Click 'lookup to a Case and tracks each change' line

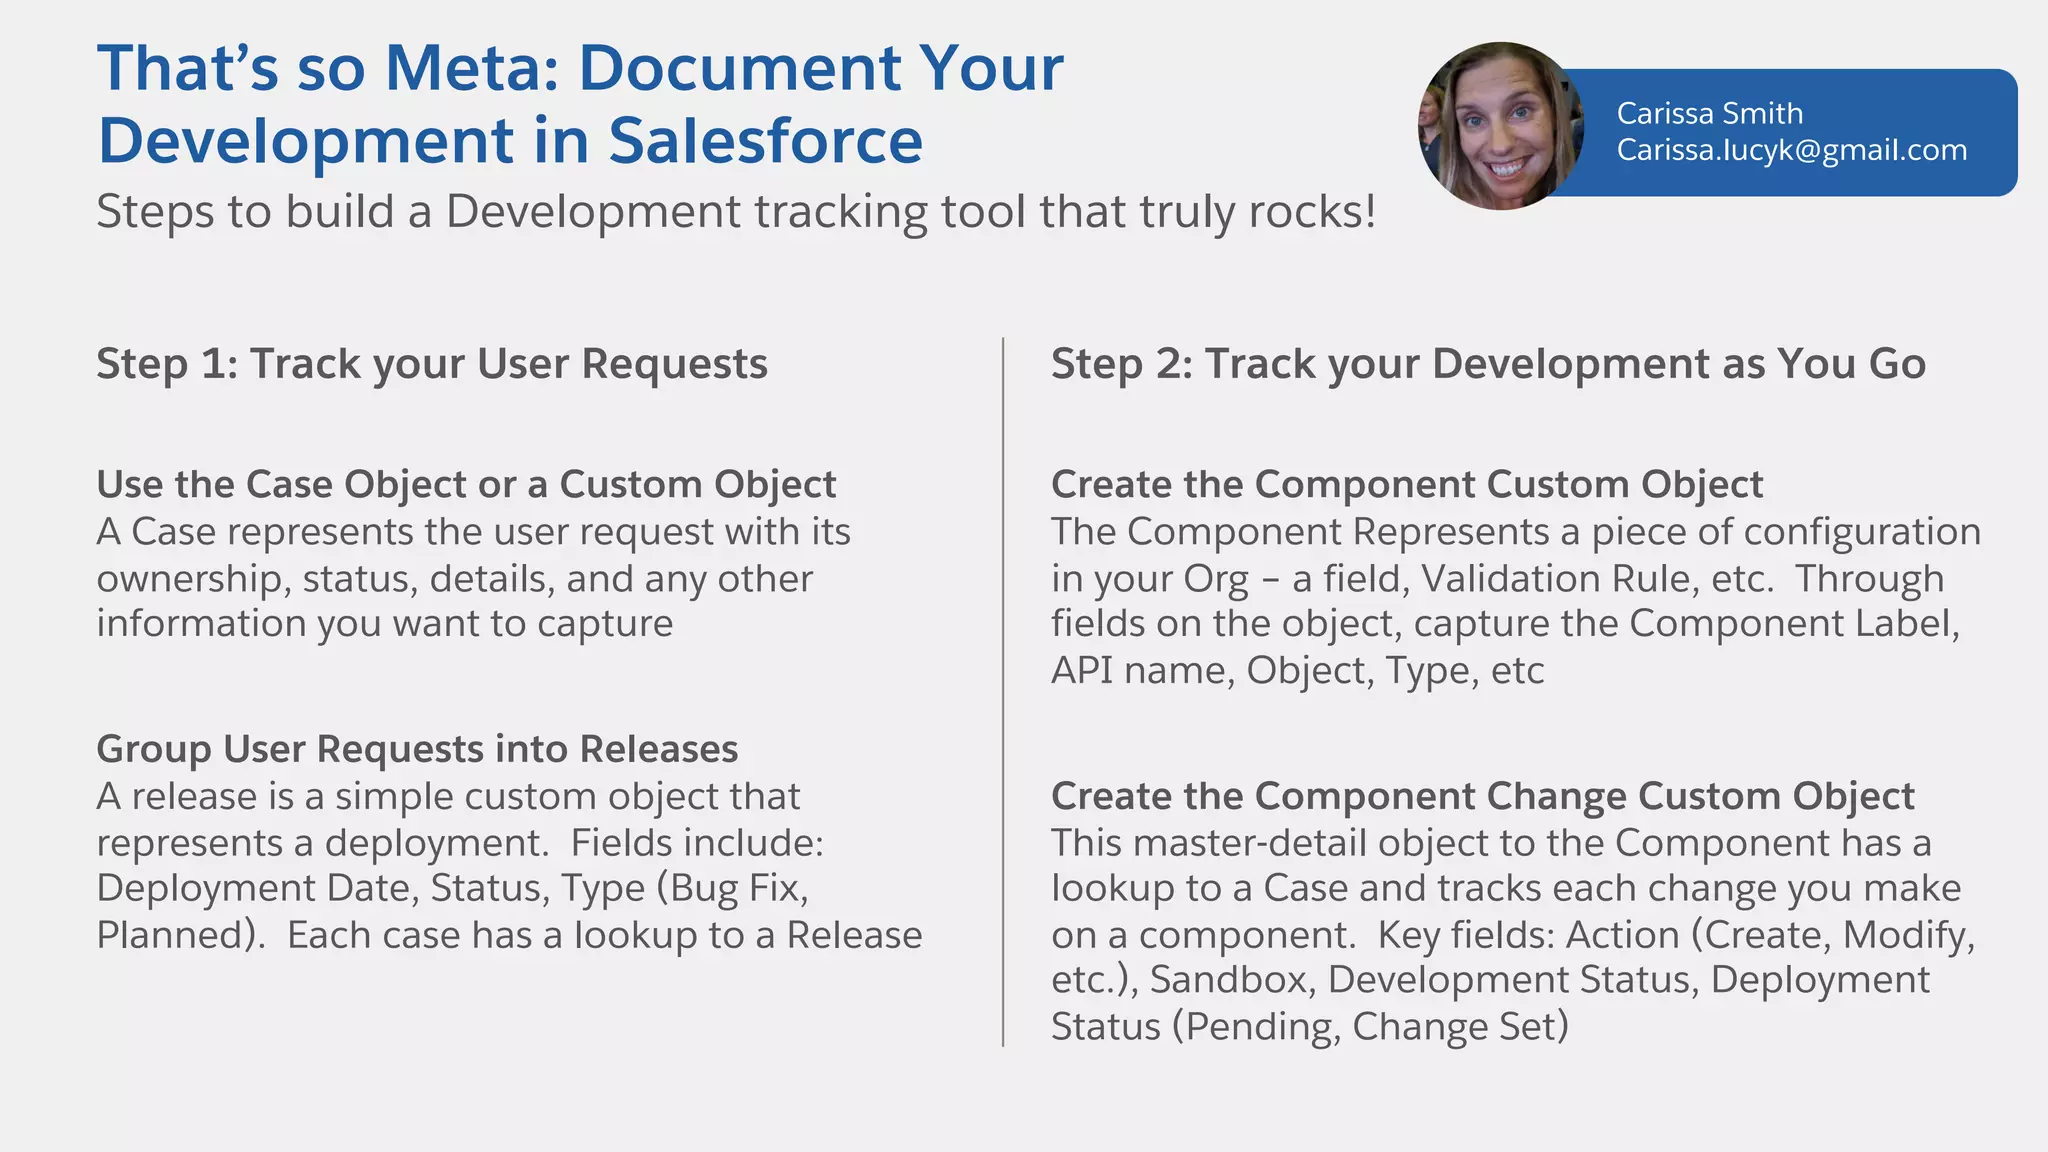[x=1506, y=888]
